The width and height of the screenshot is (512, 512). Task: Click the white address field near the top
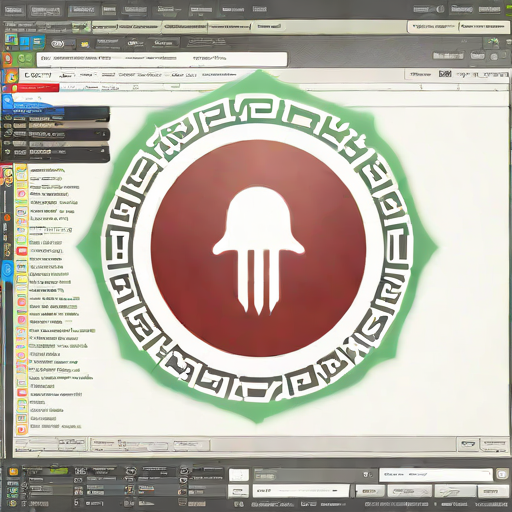coord(162,59)
